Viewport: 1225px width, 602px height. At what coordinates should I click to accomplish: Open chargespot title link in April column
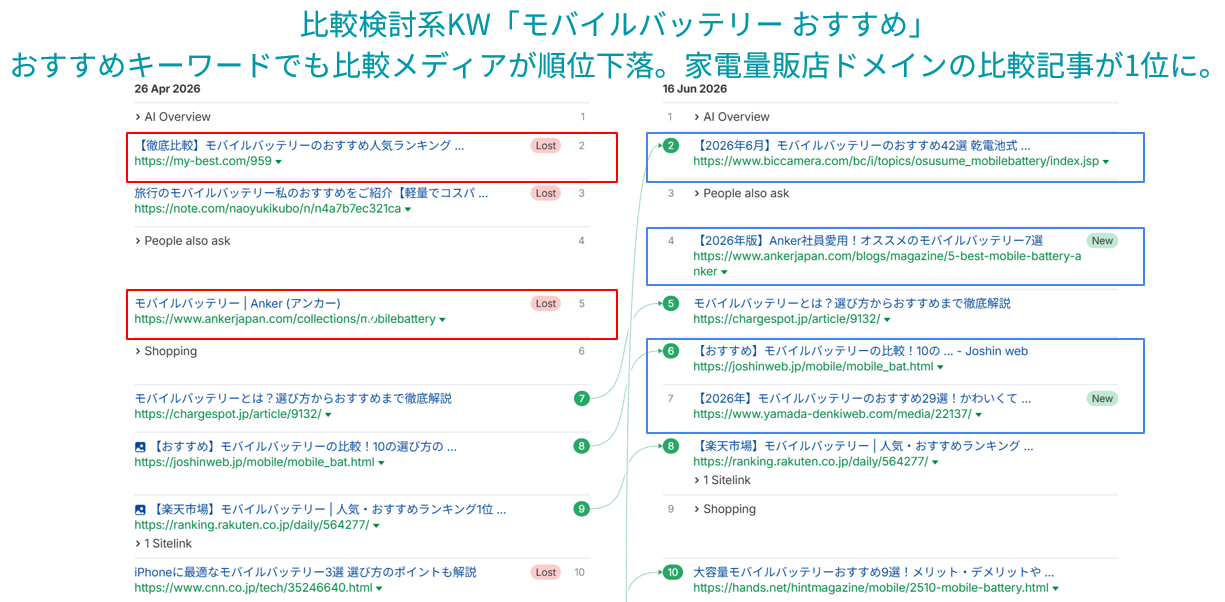293,398
